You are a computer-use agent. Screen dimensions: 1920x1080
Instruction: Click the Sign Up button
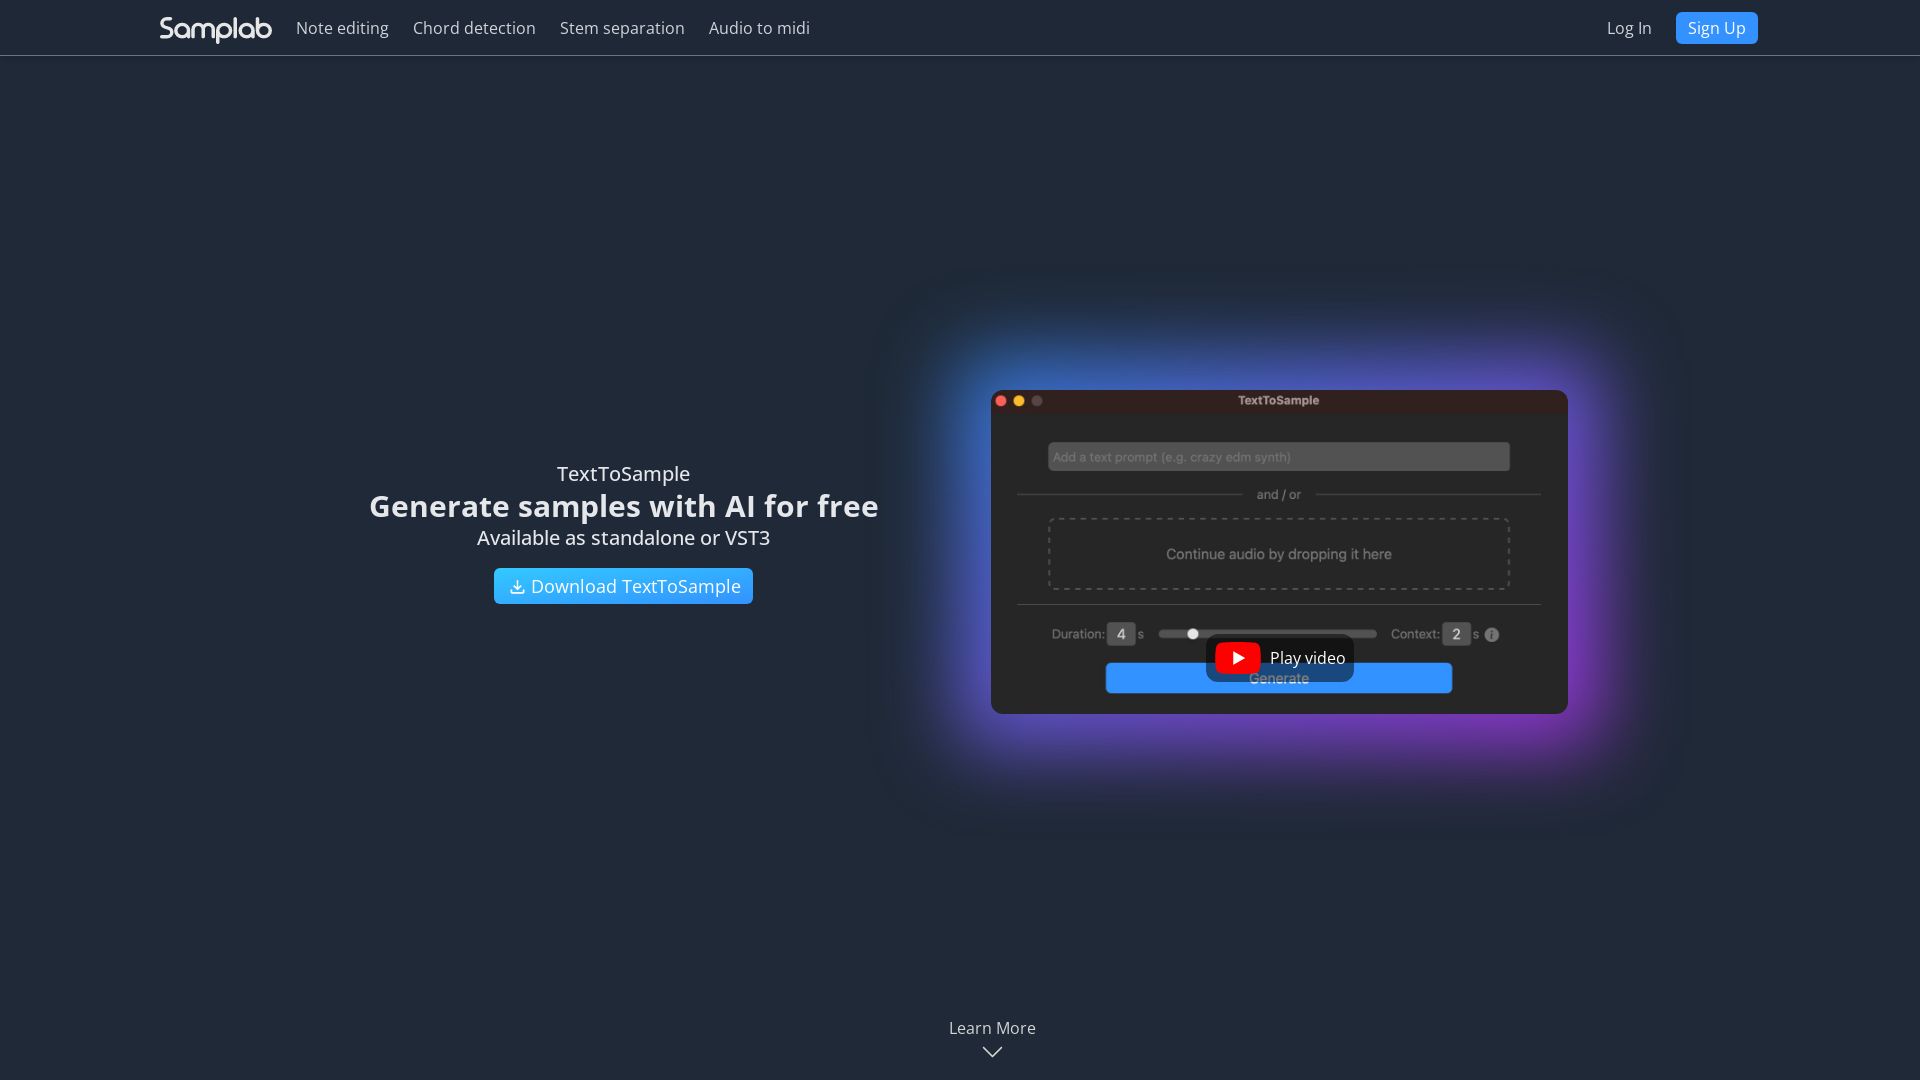1716,27
